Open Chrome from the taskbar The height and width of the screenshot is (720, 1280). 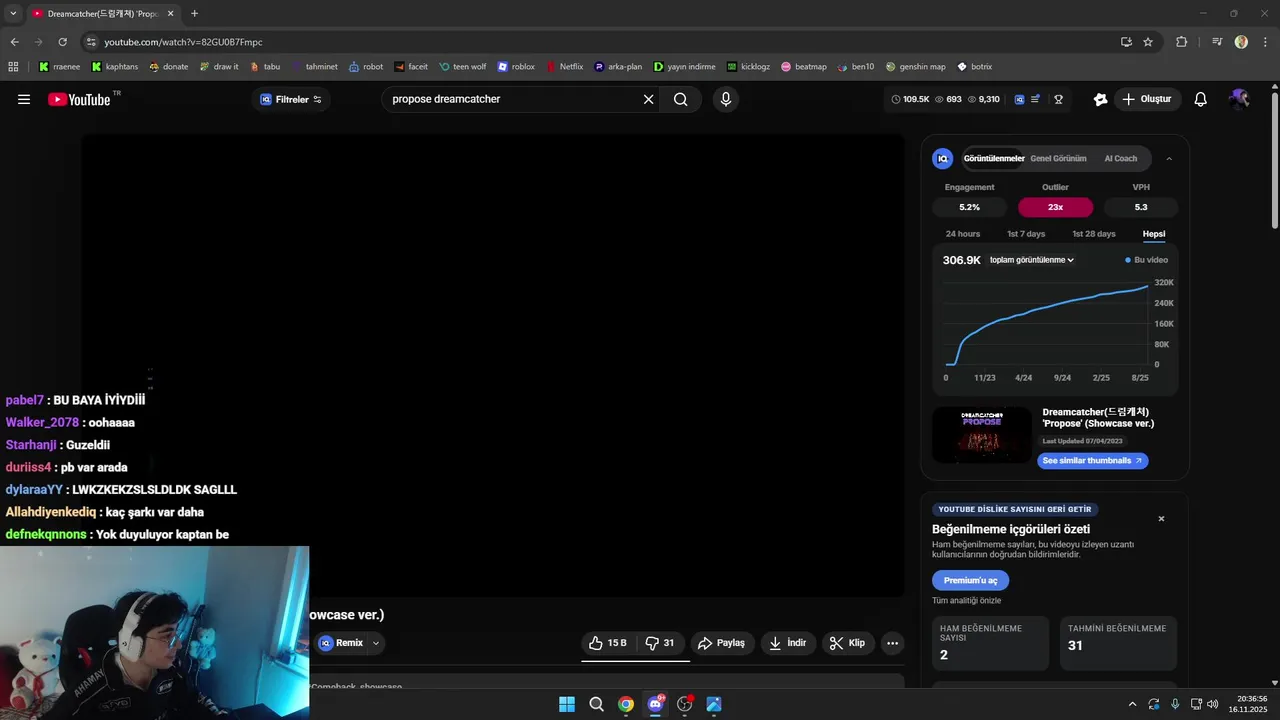[x=626, y=704]
